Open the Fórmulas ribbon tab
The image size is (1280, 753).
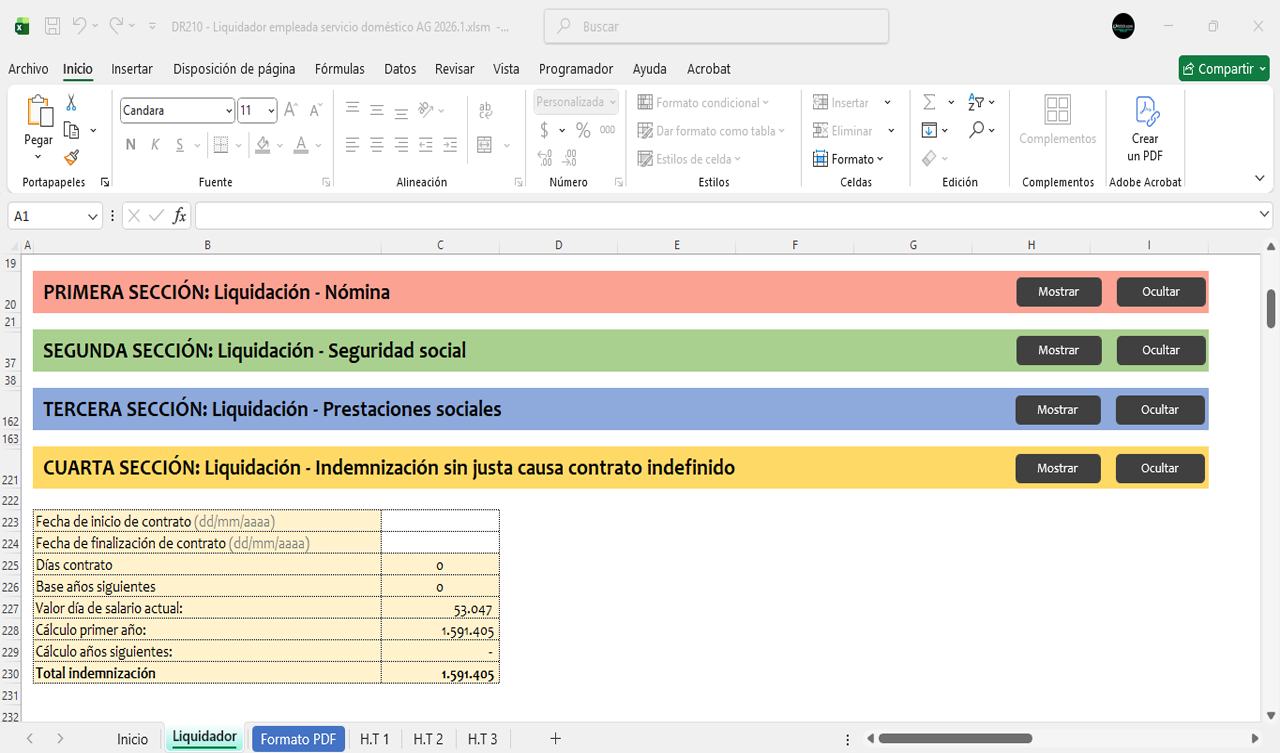340,69
